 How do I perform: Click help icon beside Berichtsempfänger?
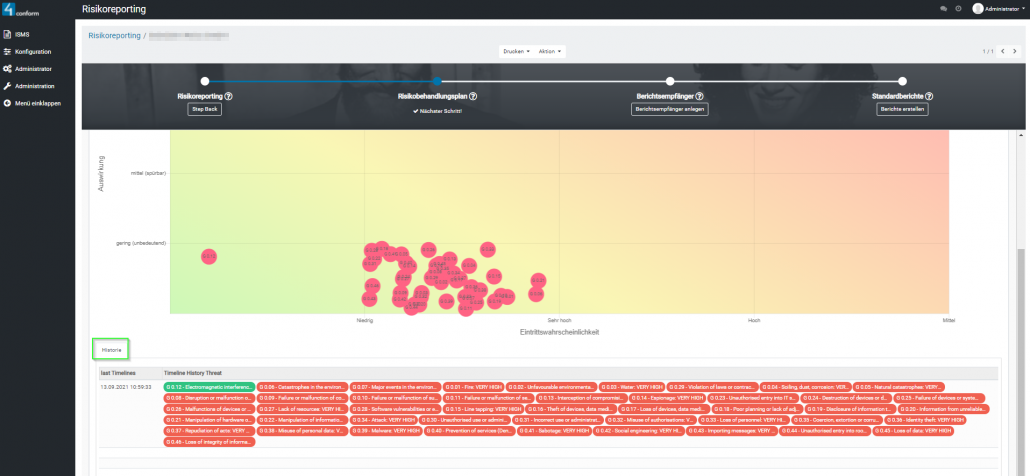coord(700,96)
